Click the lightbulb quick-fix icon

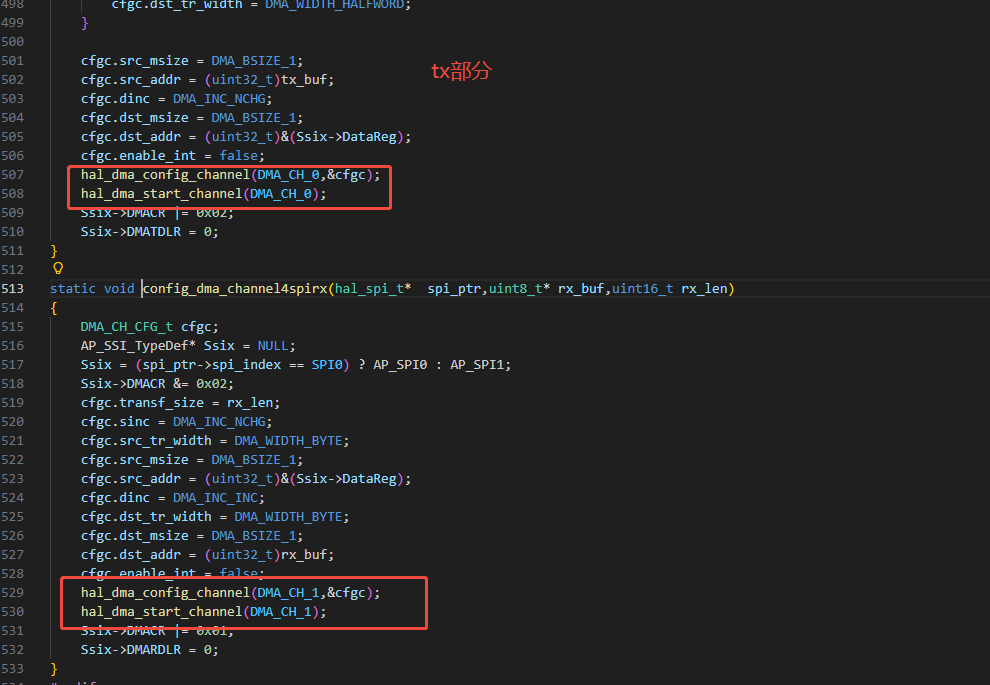pos(58,269)
